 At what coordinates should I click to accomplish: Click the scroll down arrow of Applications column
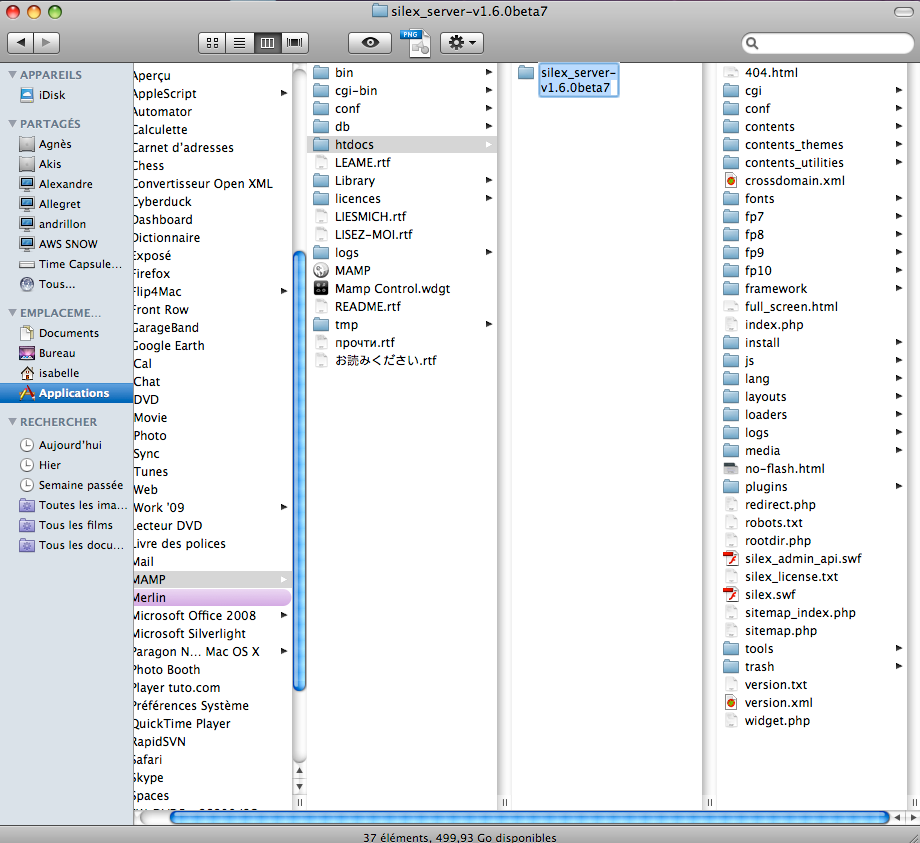[299, 787]
